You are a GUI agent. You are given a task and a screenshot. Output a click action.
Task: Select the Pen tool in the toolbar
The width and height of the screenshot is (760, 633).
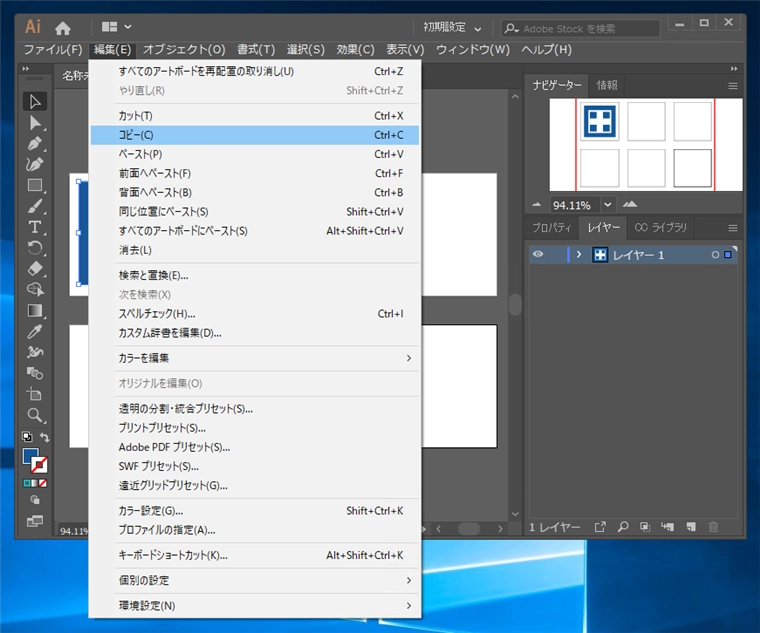[35, 143]
